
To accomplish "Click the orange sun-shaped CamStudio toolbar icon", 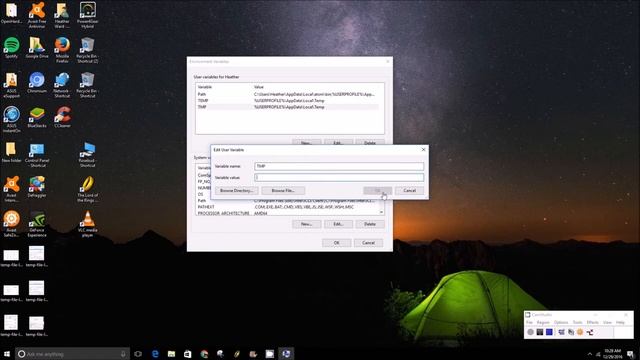I will tap(580, 332).
